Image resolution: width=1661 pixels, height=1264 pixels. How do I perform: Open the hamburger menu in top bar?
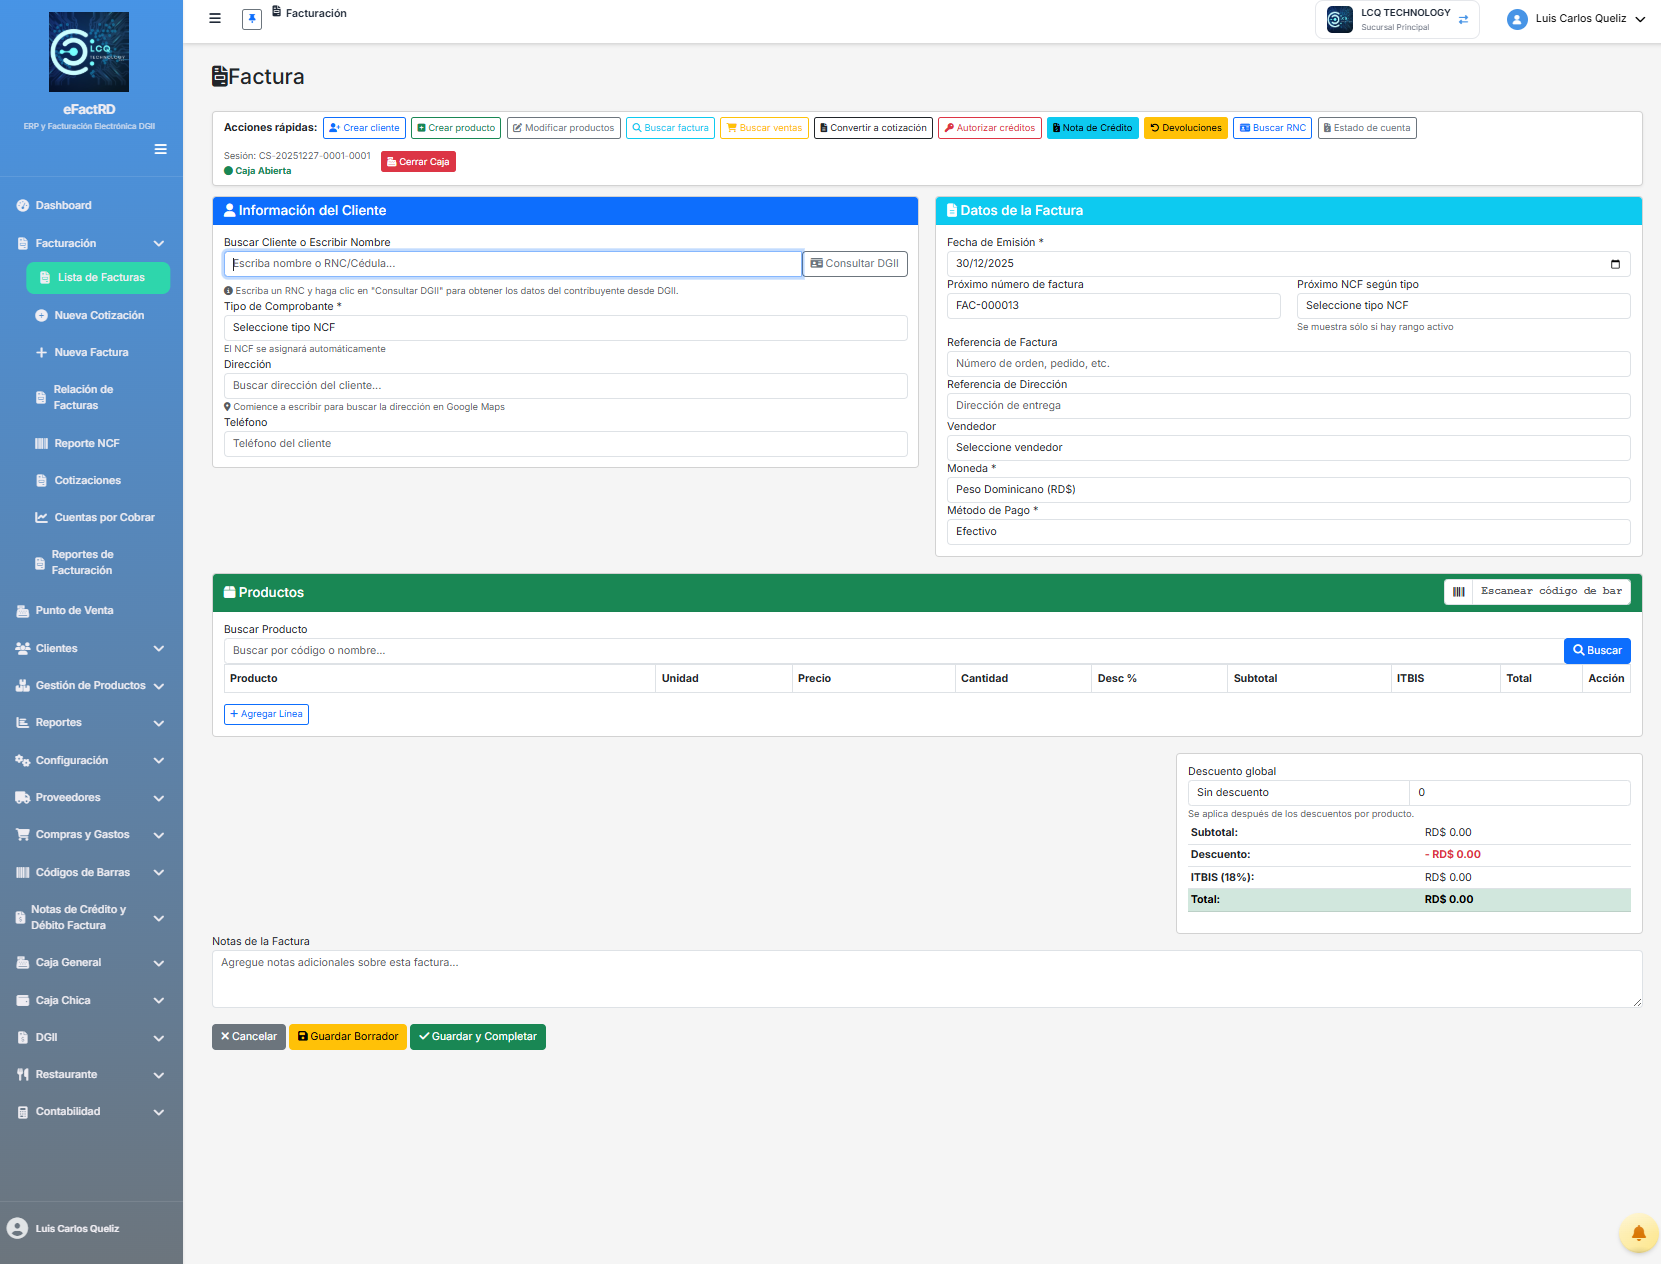[215, 18]
